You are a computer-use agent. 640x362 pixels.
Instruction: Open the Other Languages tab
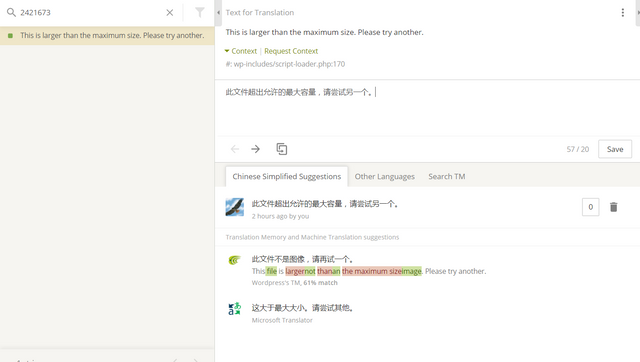click(x=384, y=176)
